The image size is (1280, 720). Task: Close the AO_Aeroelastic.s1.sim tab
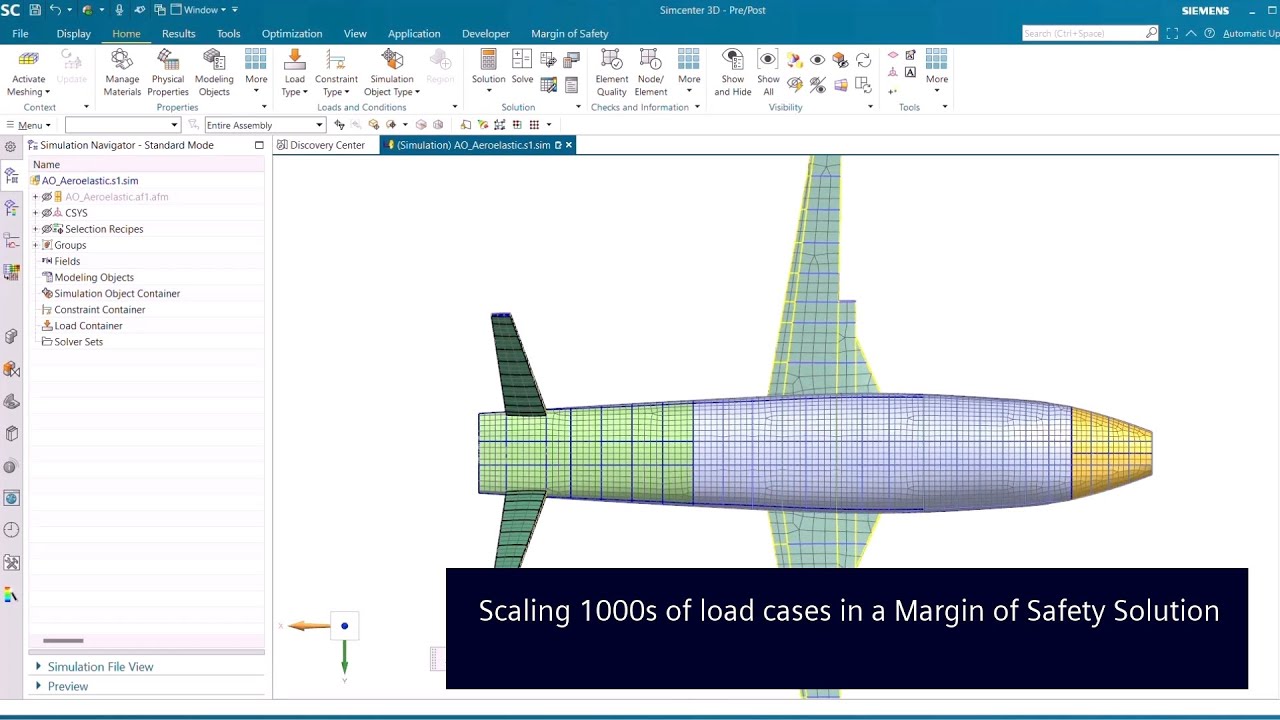pyautogui.click(x=569, y=145)
